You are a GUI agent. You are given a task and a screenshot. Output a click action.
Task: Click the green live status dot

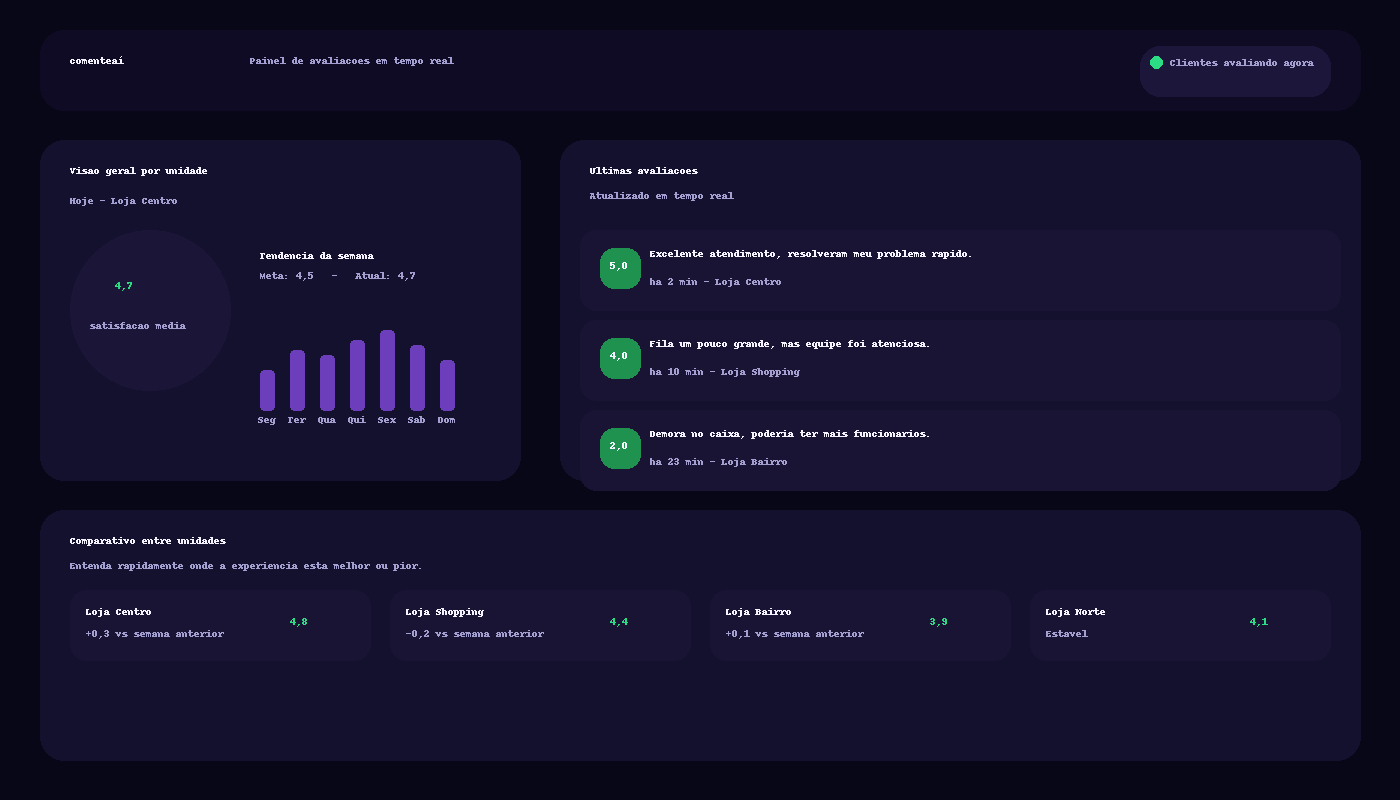(x=1156, y=62)
